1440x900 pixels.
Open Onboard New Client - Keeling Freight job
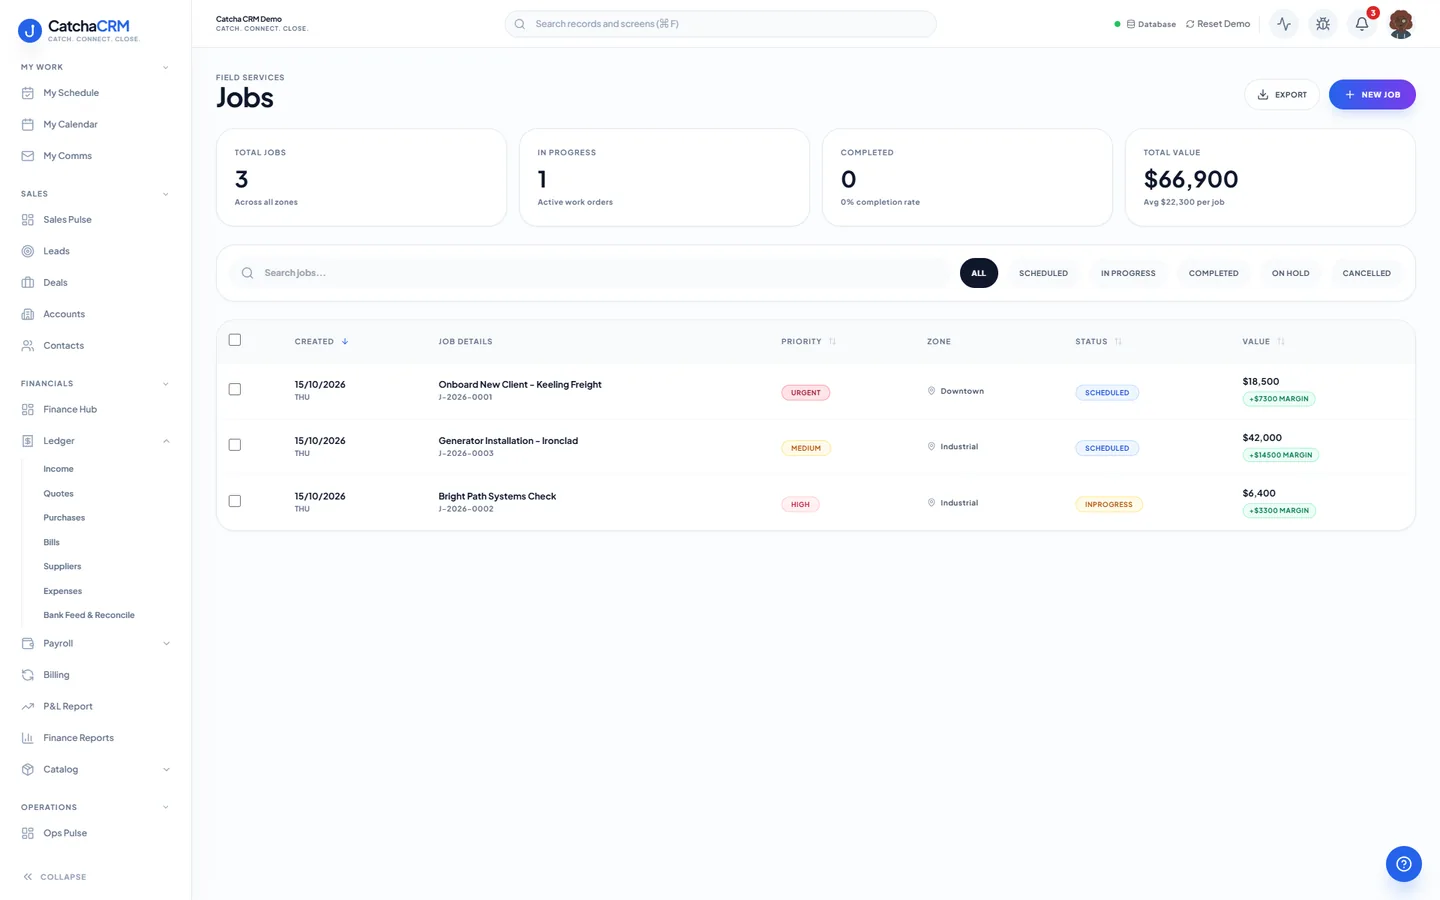pyautogui.click(x=520, y=385)
